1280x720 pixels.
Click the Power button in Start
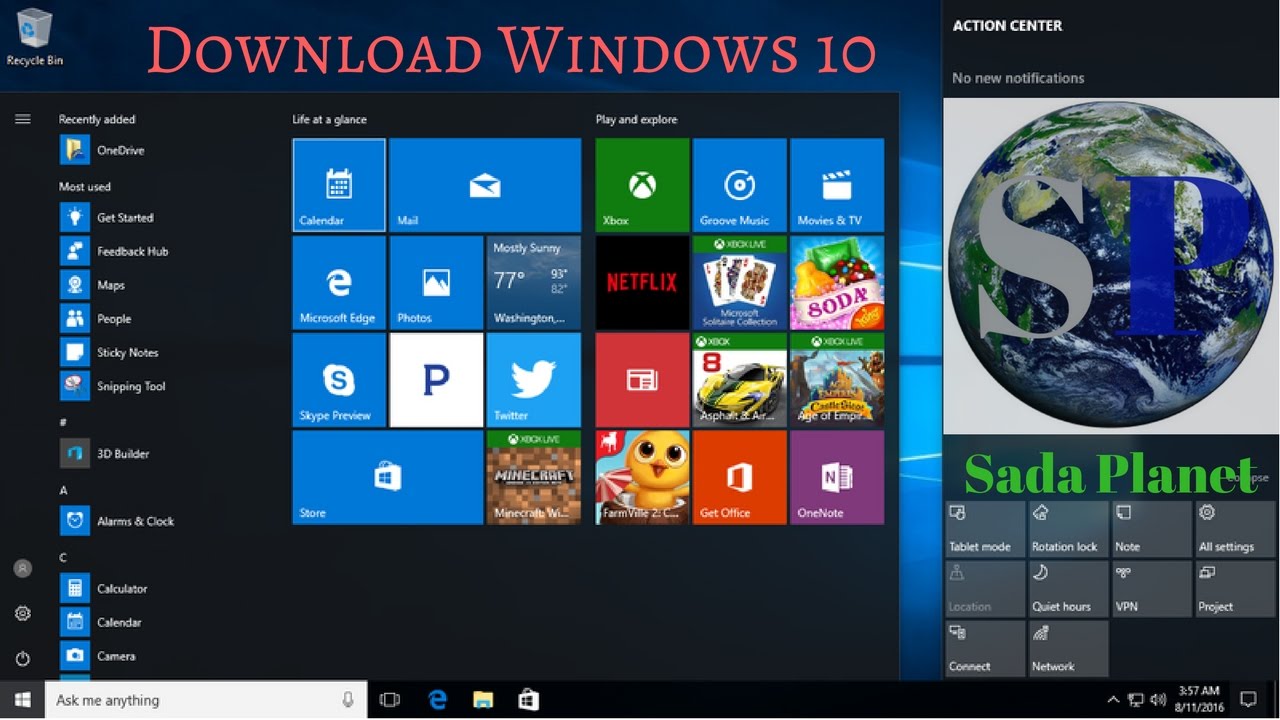point(22,658)
